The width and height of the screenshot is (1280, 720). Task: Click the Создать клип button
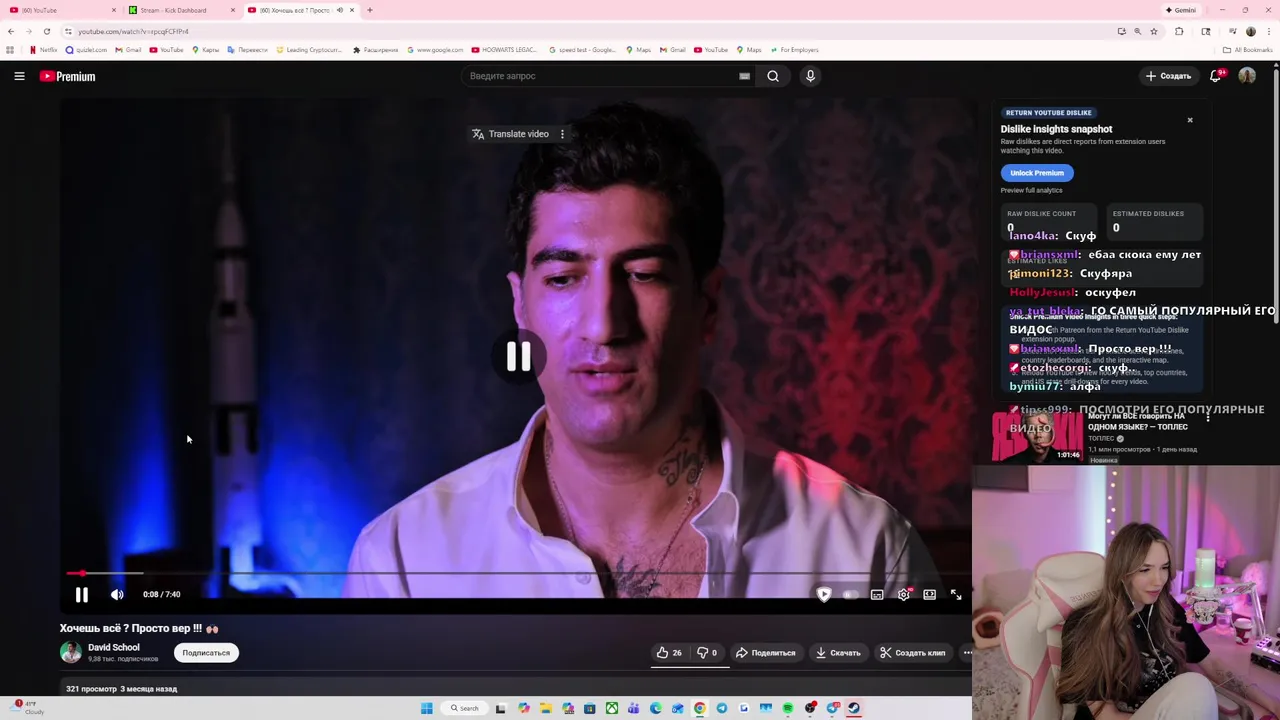(x=912, y=653)
